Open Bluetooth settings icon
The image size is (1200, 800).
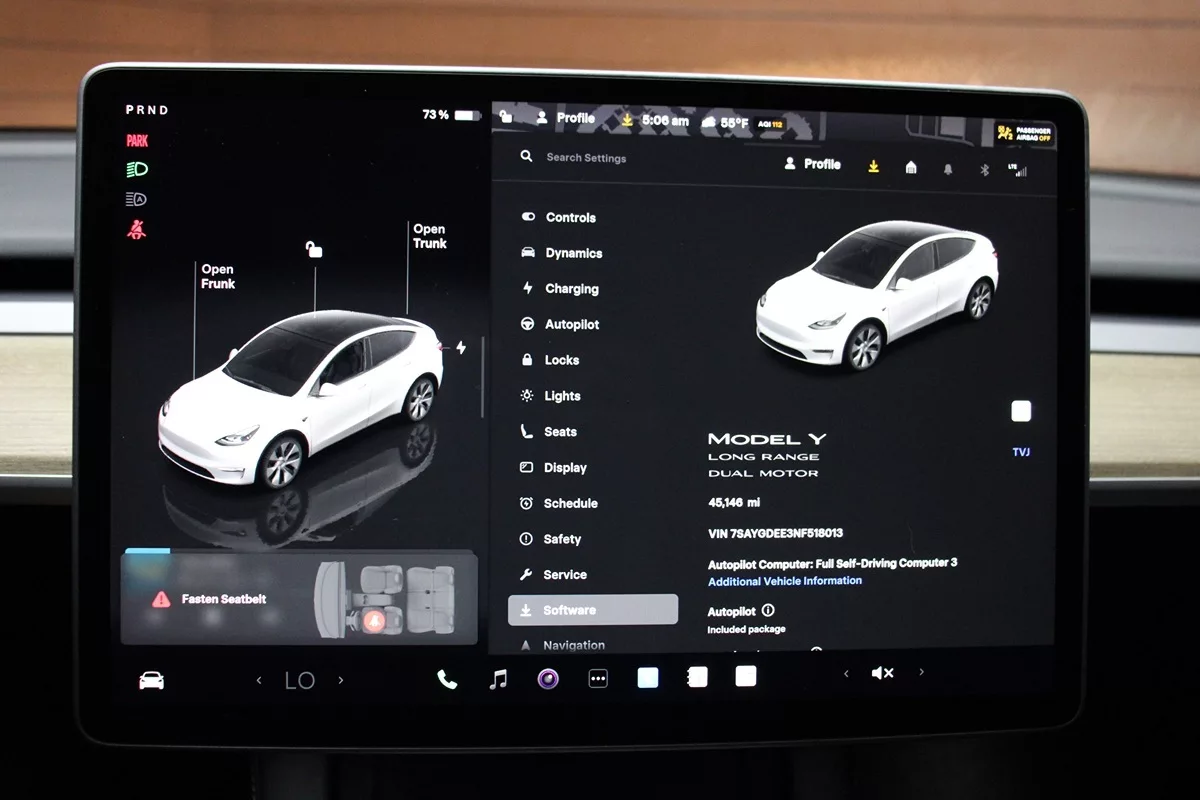(x=984, y=169)
